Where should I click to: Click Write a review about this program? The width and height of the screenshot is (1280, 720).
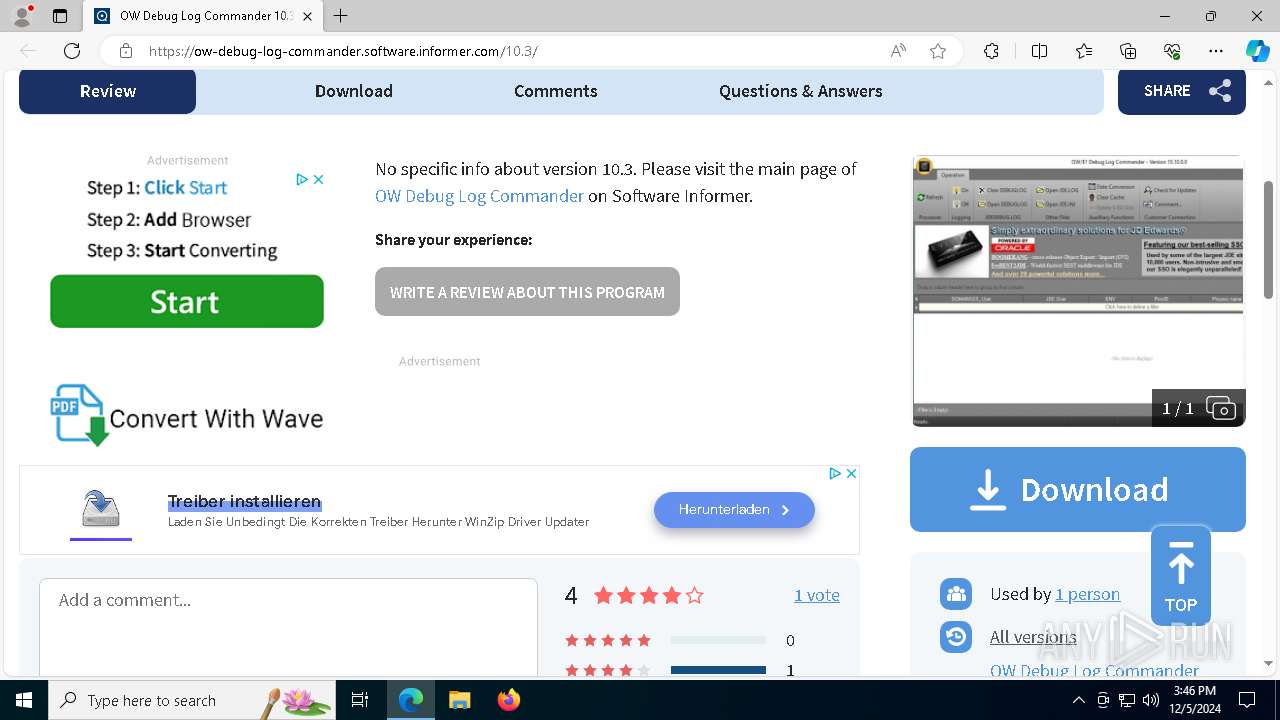tap(527, 292)
